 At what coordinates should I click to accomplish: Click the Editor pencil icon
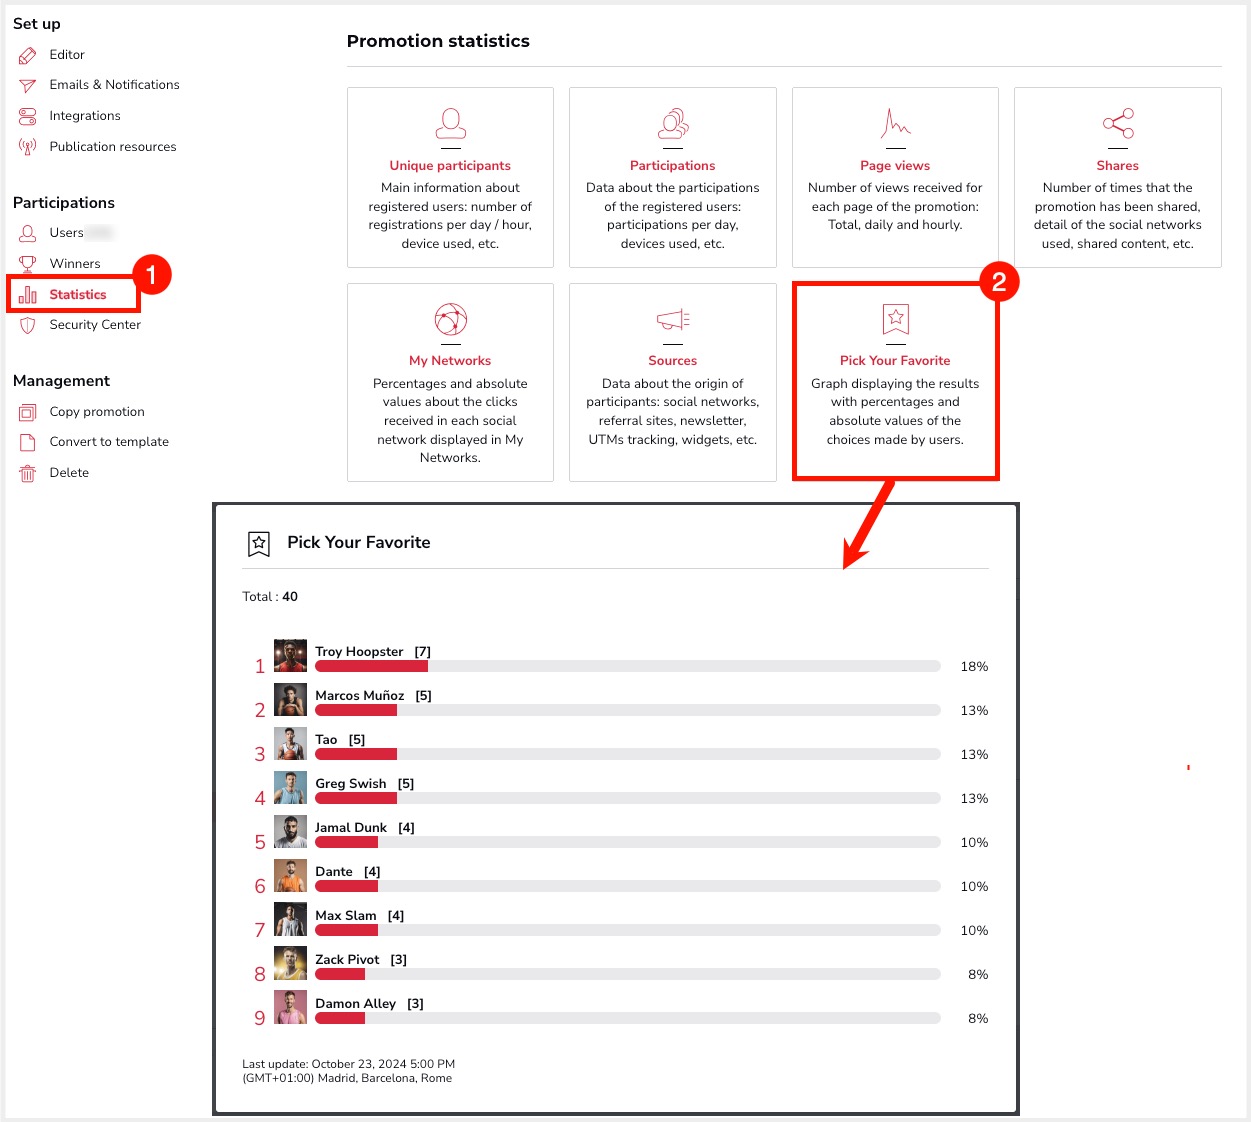pos(27,55)
